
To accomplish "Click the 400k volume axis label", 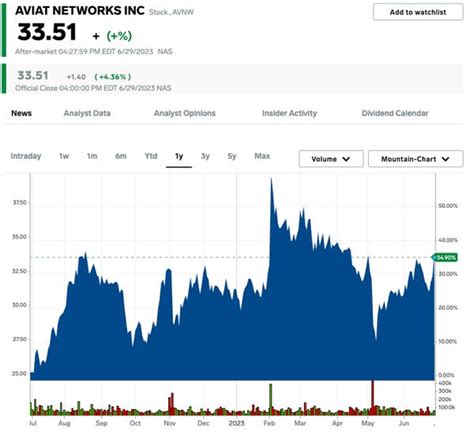I will (445, 383).
